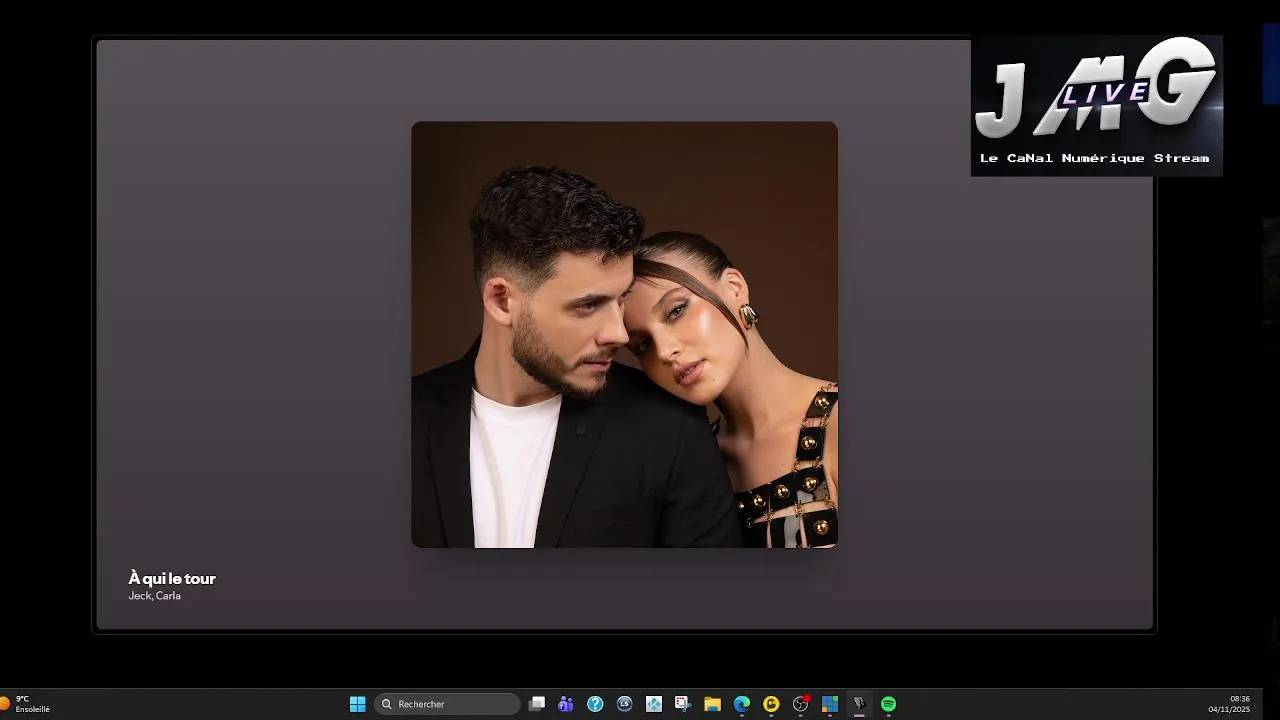Open File Explorer from the taskbar

pos(712,704)
